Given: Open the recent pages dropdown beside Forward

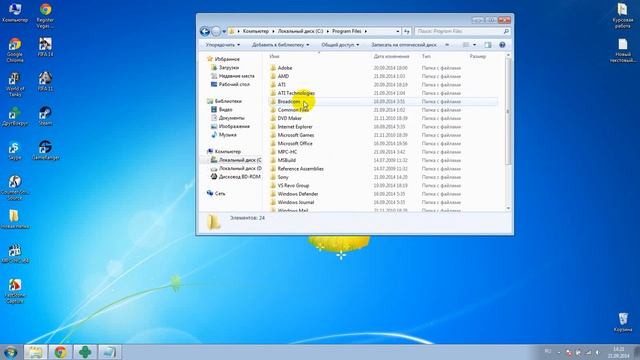Looking at the screenshot, I should [x=224, y=31].
